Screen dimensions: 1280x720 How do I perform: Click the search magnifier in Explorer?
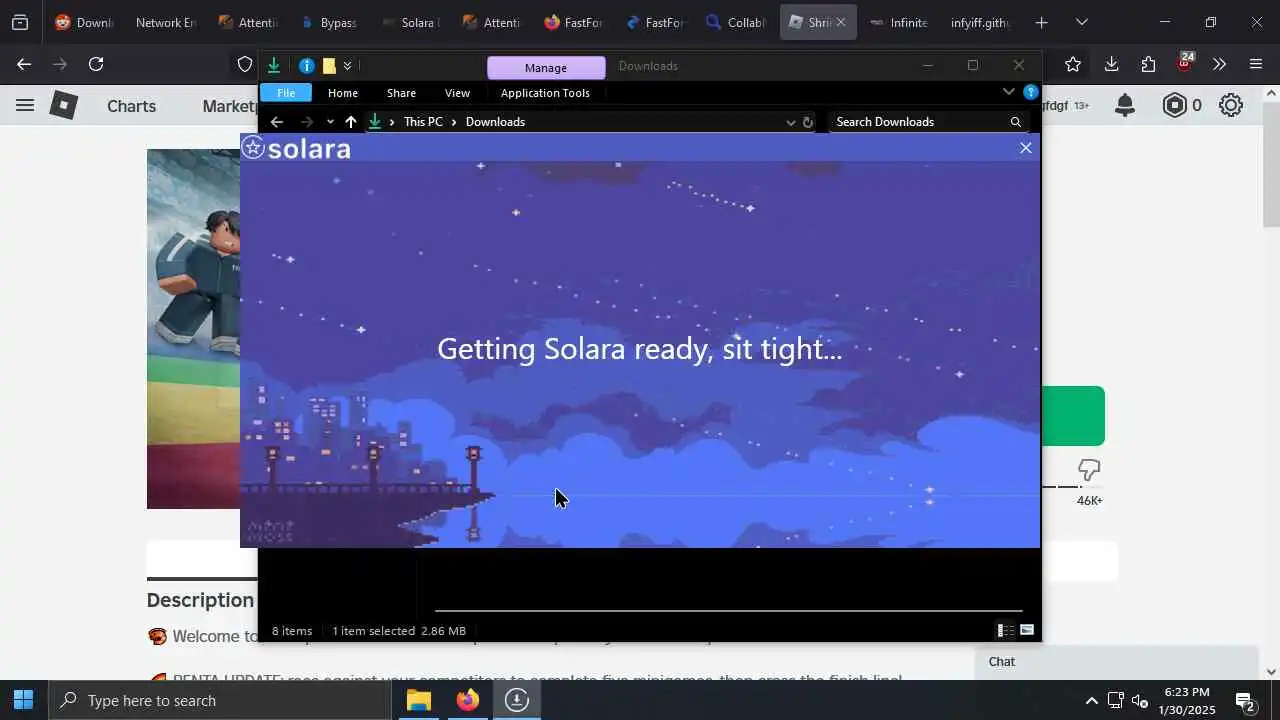[1016, 122]
